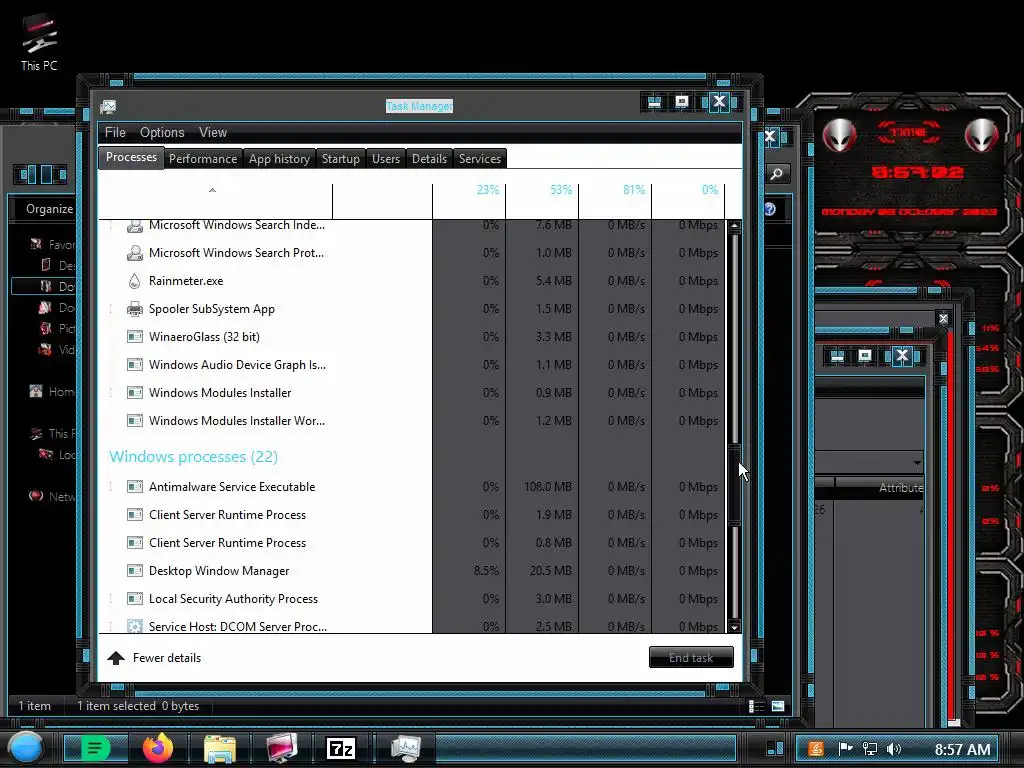The height and width of the screenshot is (768, 1024).
Task: Expand the Local Security Authority Process row
Action: [x=110, y=599]
